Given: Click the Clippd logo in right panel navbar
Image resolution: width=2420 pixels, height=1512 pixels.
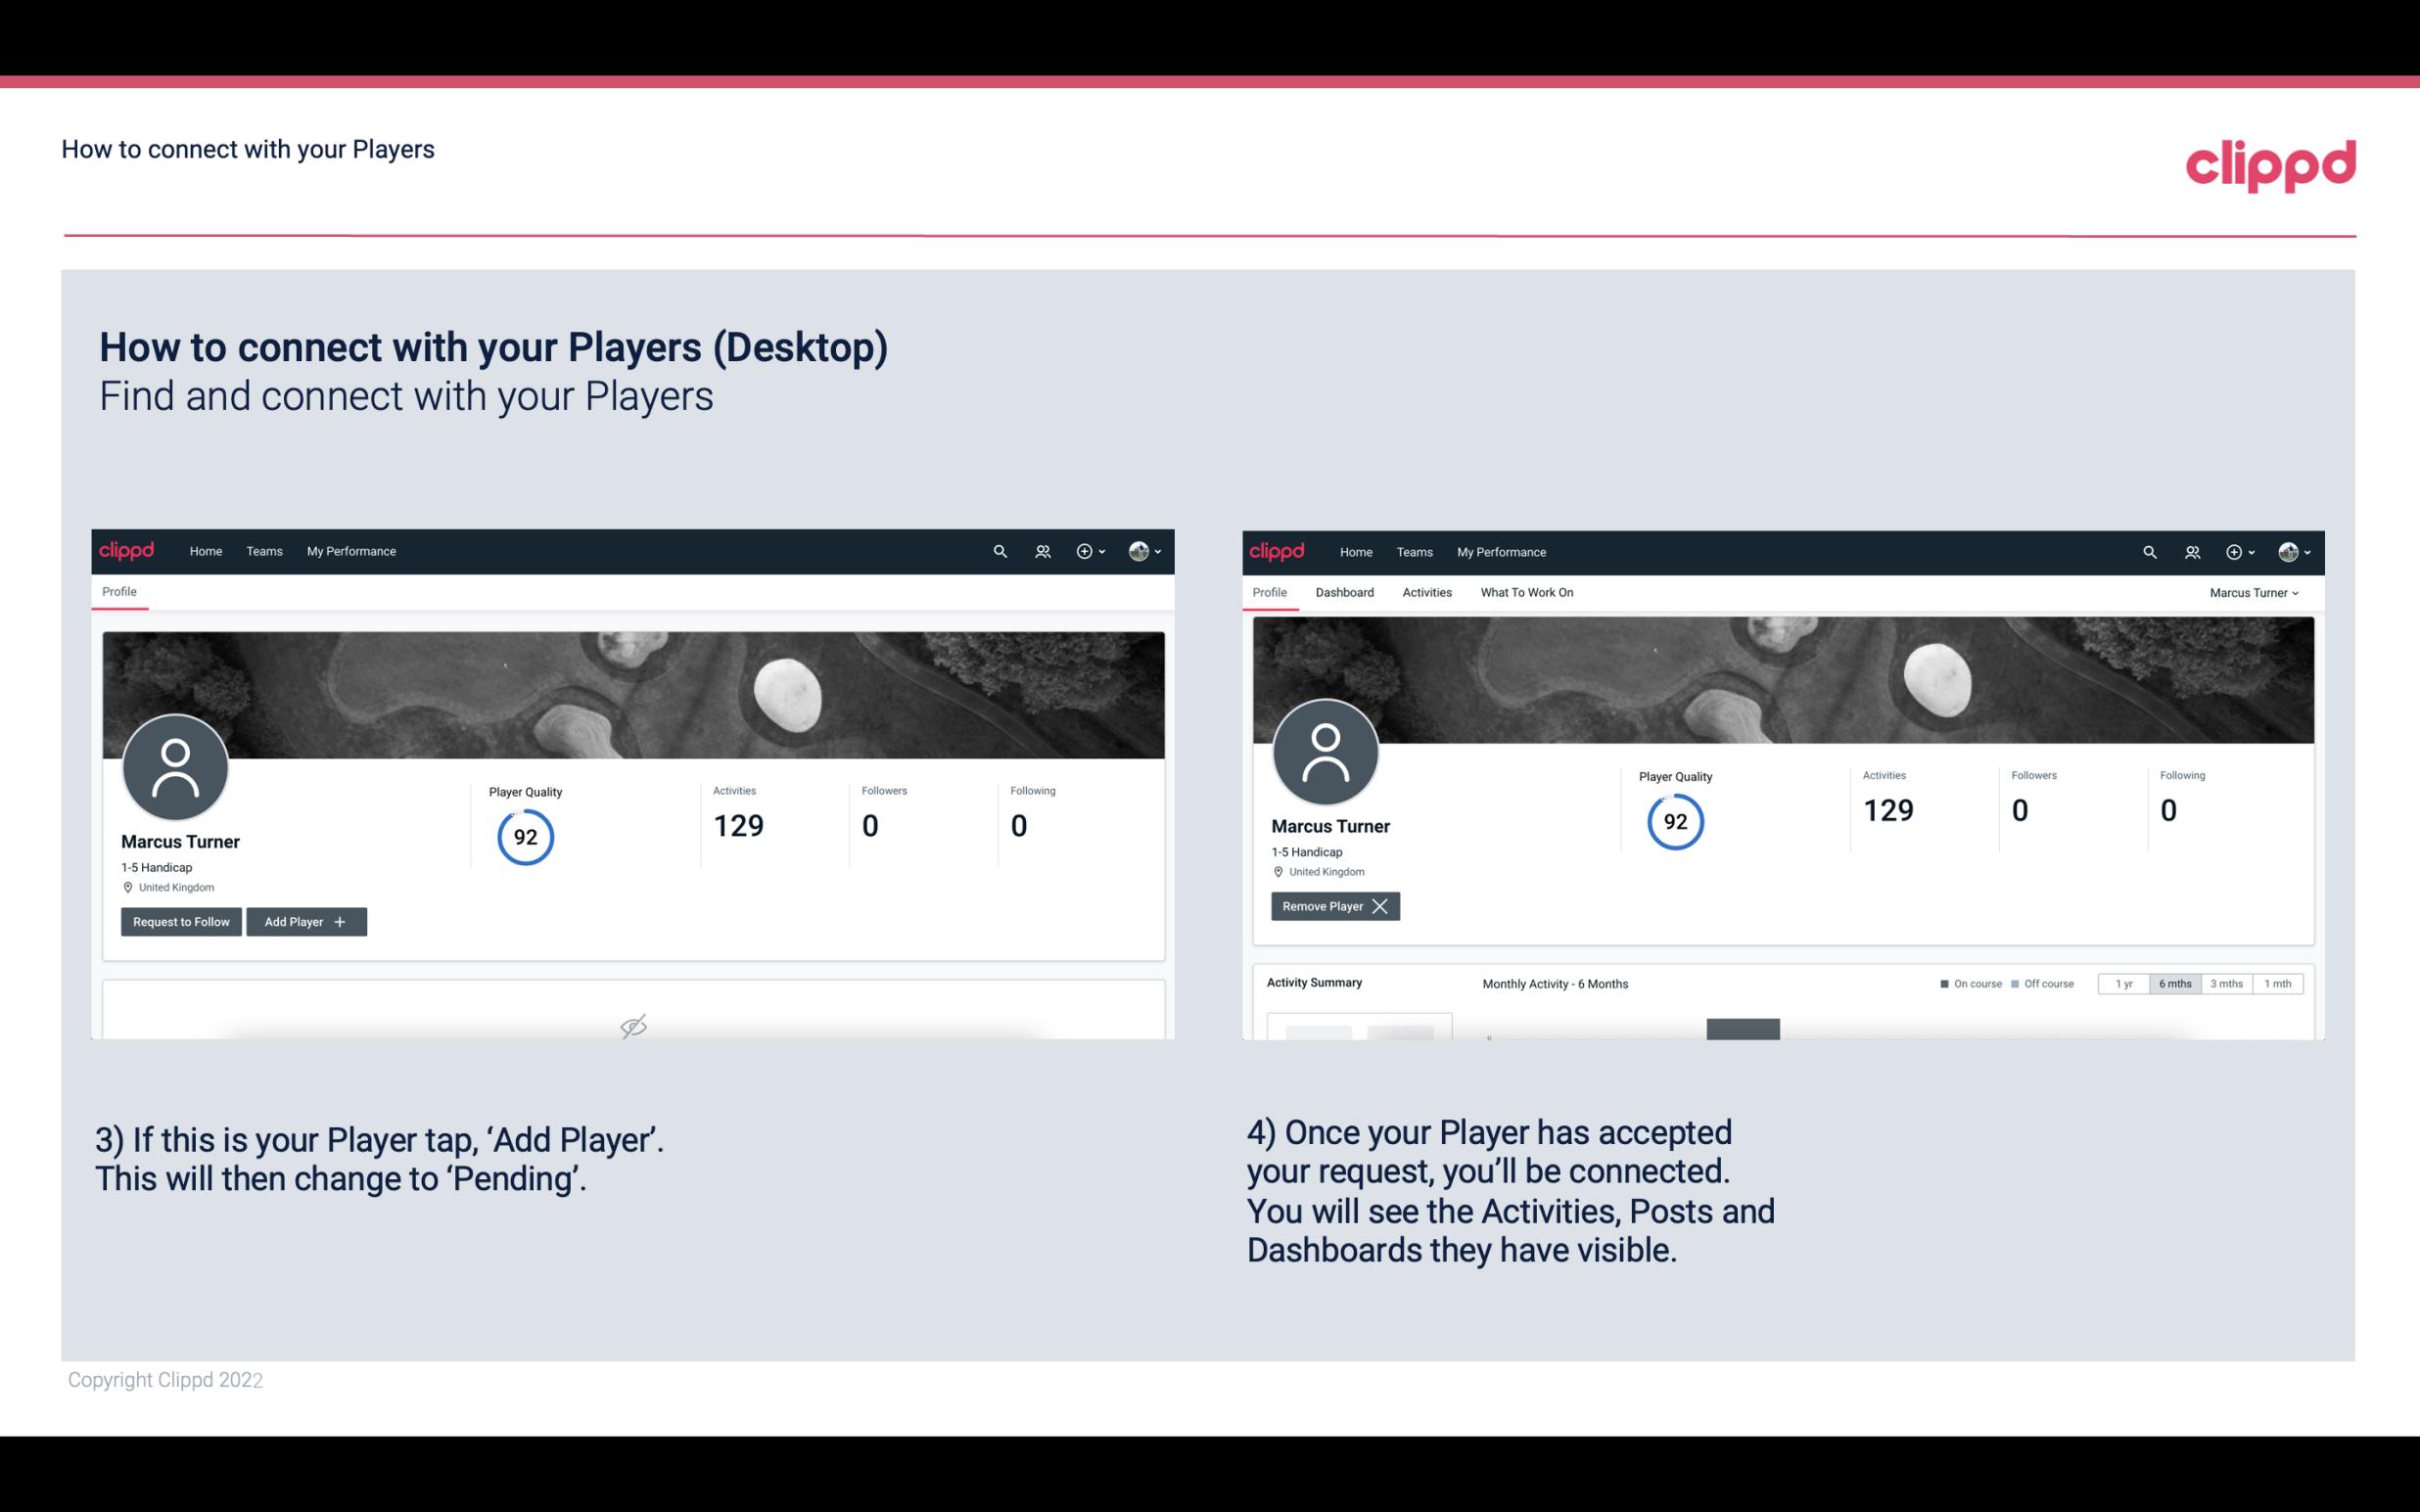Looking at the screenshot, I should [x=1278, y=550].
